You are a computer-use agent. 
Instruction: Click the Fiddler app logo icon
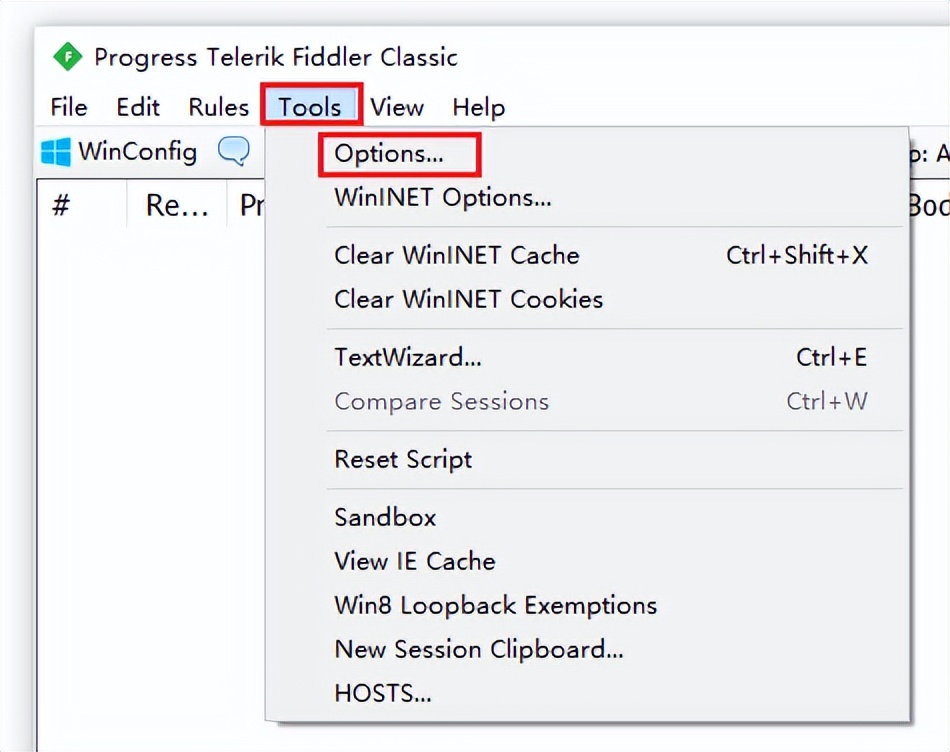pyautogui.click(x=67, y=57)
